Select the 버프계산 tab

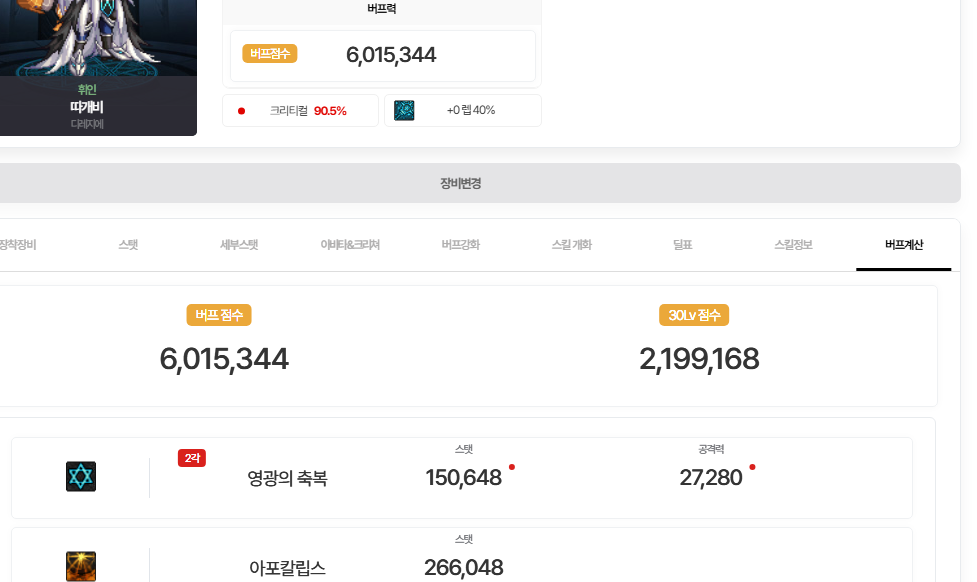(904, 245)
